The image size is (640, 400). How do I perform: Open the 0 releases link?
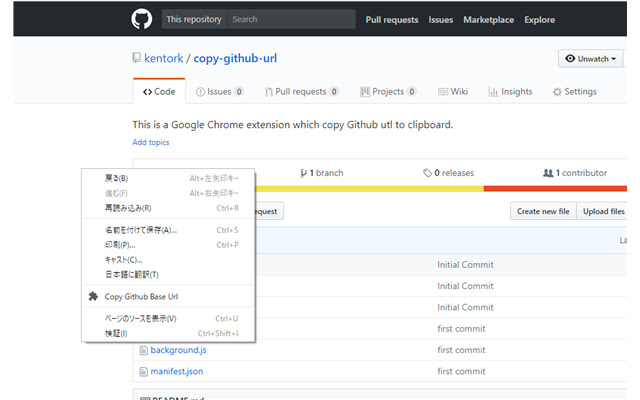[449, 173]
